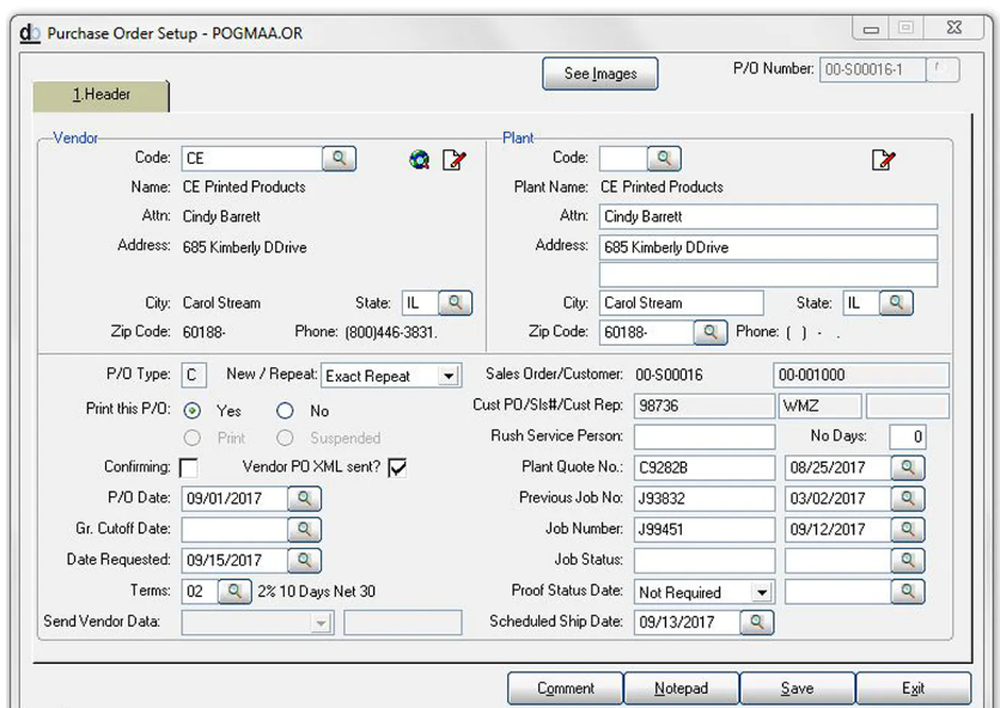Open Proof Status Date lookup magnifier

click(x=908, y=592)
